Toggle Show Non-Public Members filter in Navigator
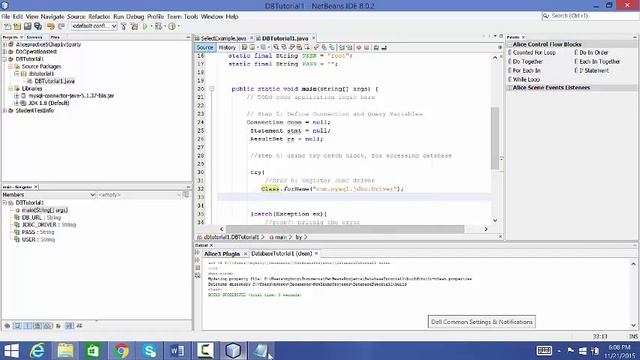Viewport: 640px width, 360px height. (38, 326)
